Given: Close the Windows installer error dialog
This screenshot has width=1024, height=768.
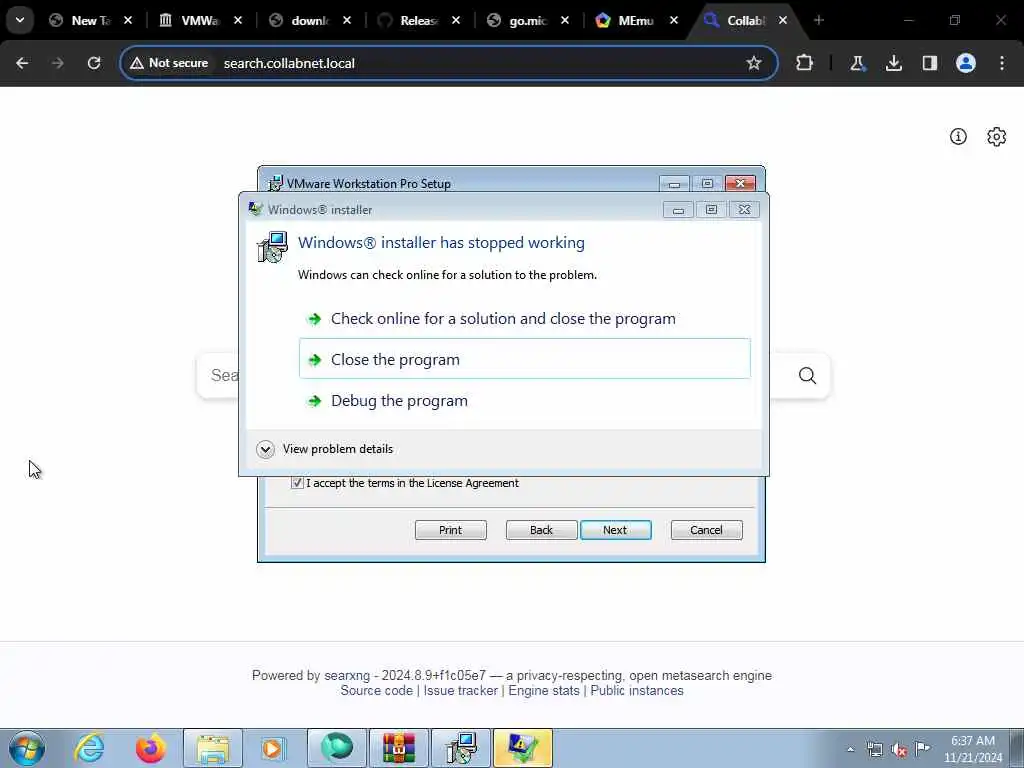Looking at the screenshot, I should pyautogui.click(x=744, y=210).
